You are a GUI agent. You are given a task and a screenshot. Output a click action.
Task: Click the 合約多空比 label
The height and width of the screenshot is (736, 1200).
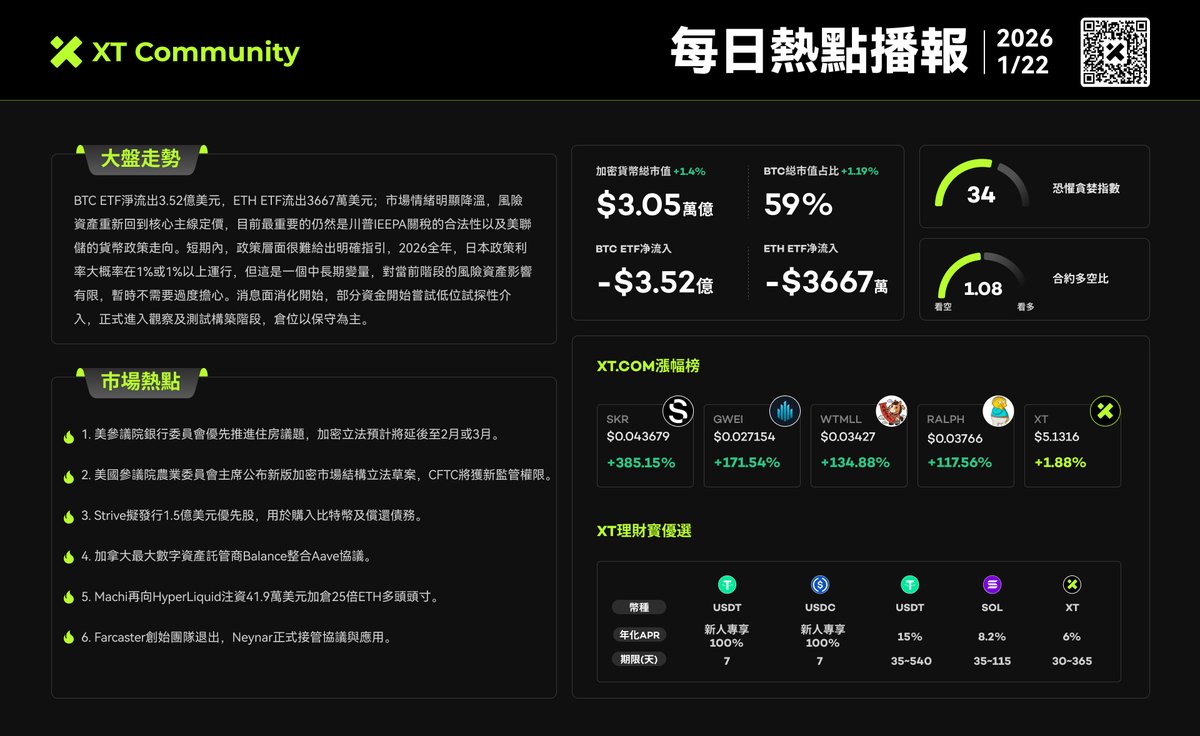tap(1080, 279)
